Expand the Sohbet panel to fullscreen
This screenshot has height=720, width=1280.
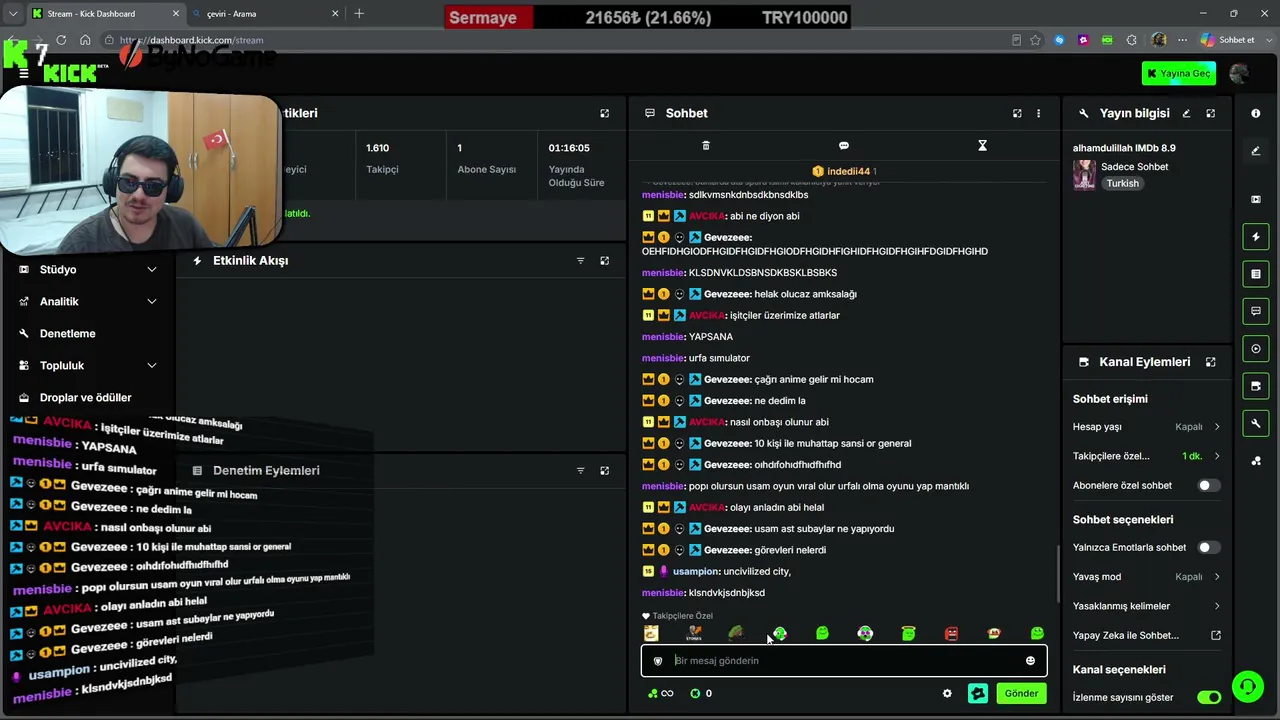point(1017,113)
